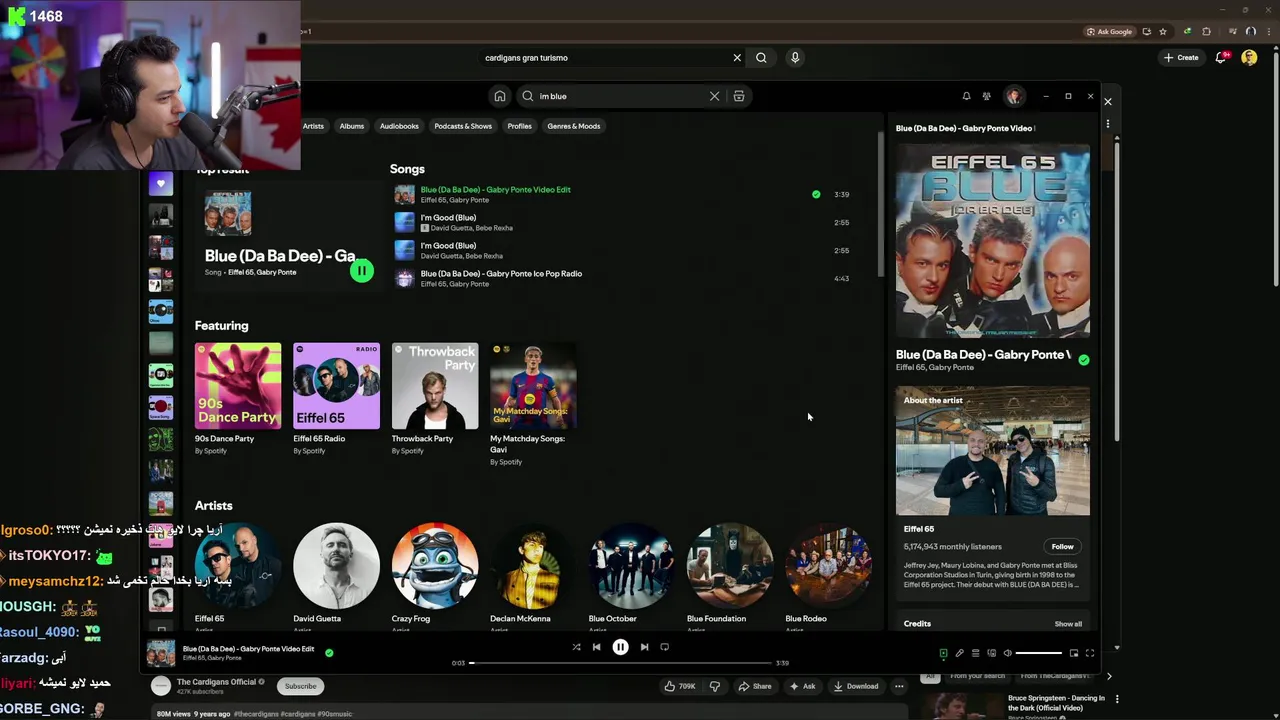This screenshot has width=1280, height=720.
Task: Open Liked Songs heart in sidebar
Action: 160,184
